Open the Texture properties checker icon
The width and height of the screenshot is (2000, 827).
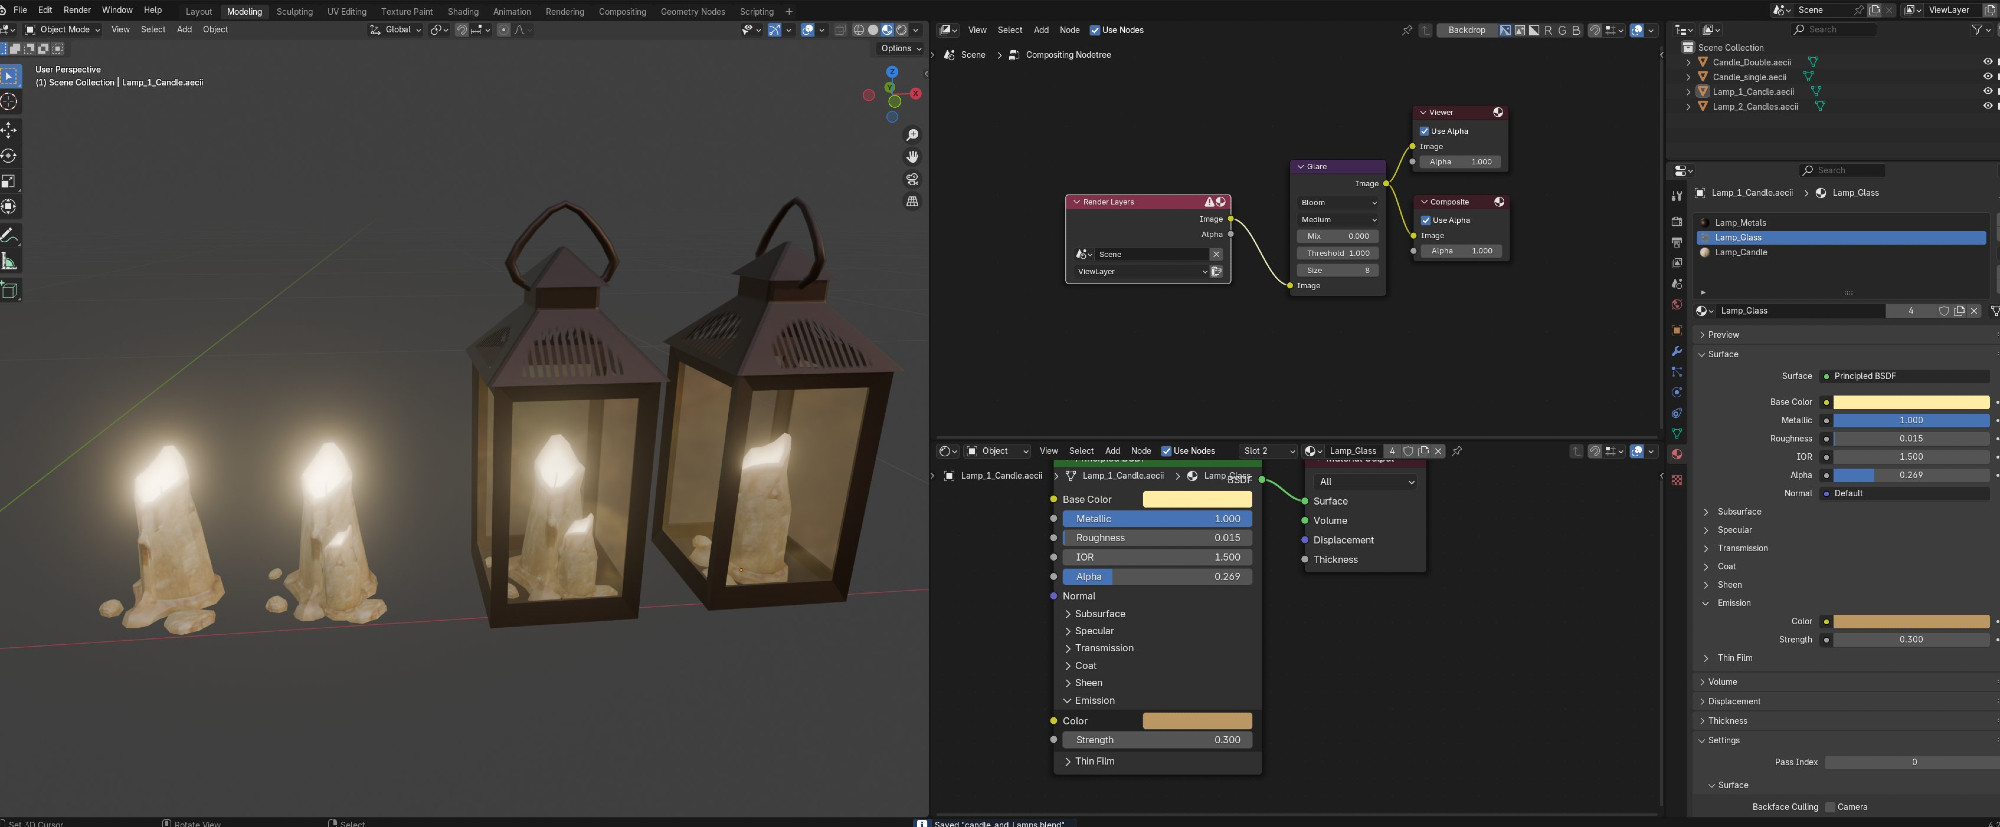[x=1677, y=480]
